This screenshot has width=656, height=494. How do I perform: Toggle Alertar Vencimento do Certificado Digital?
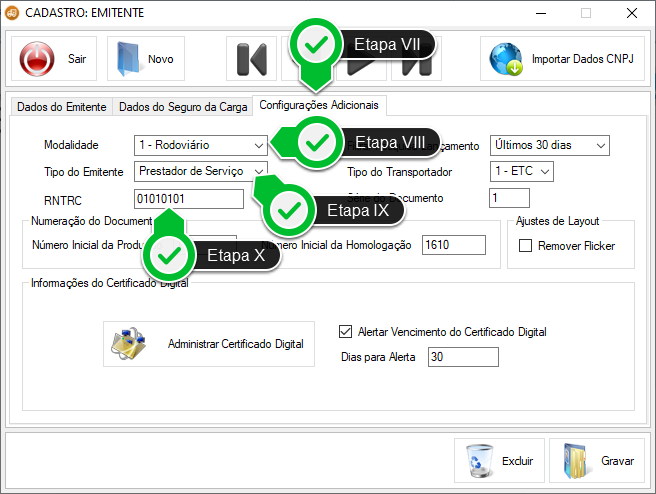[x=346, y=332]
